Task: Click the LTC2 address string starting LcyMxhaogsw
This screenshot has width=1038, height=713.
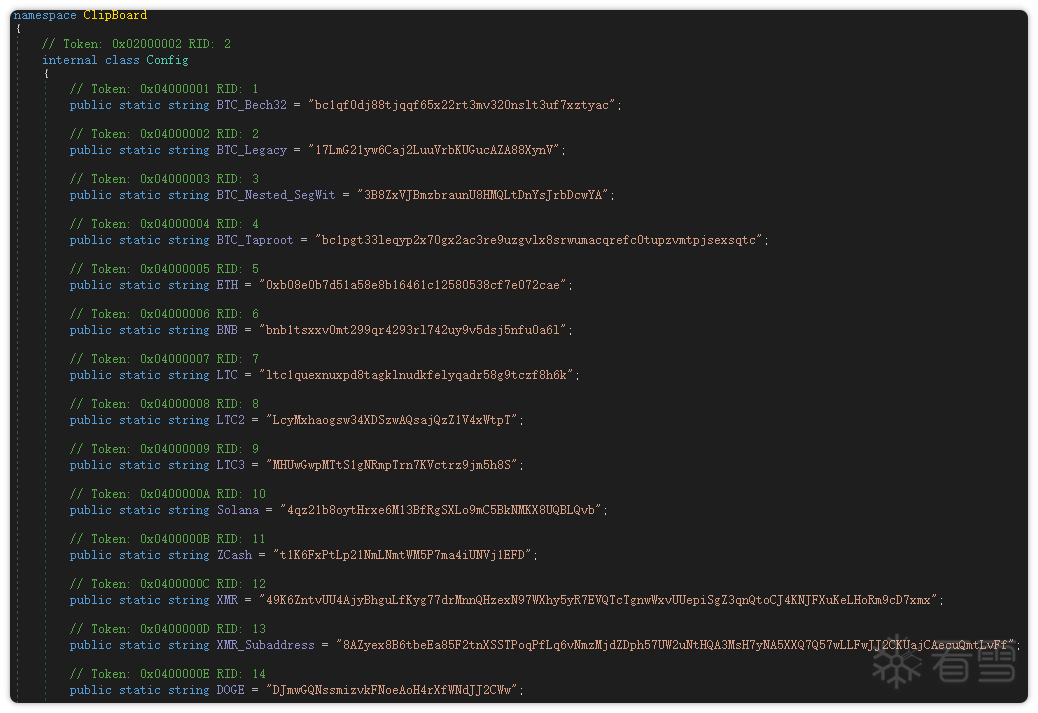Action: 392,420
